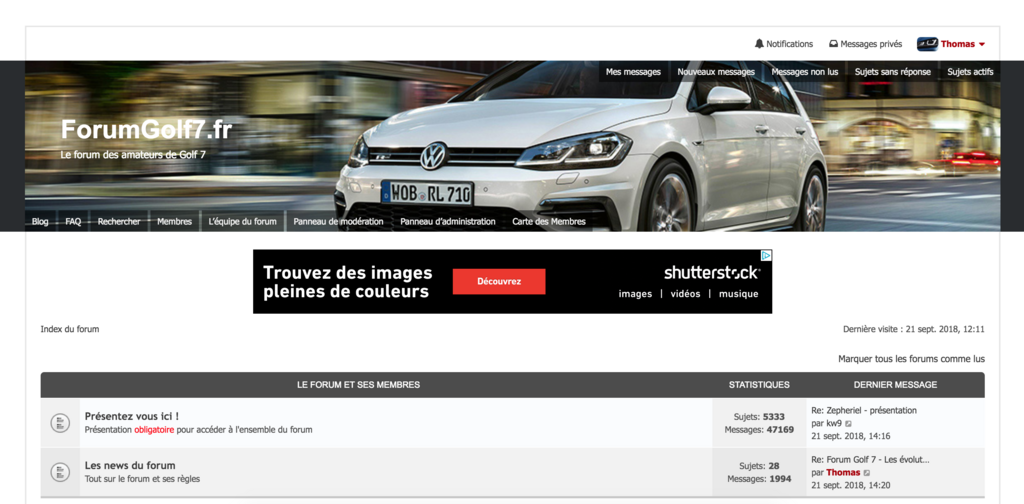This screenshot has width=1024, height=504.
Task: Open Messages privés link
Action: [871, 44]
